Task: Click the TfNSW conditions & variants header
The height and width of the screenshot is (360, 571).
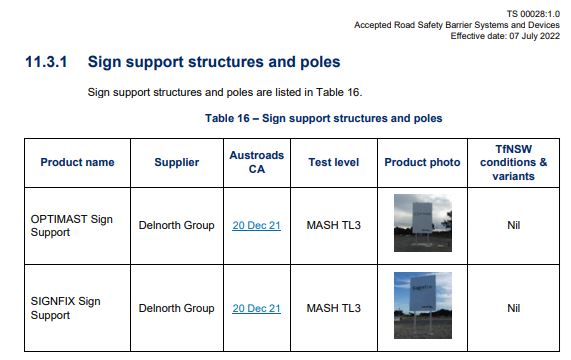Action: [513, 162]
